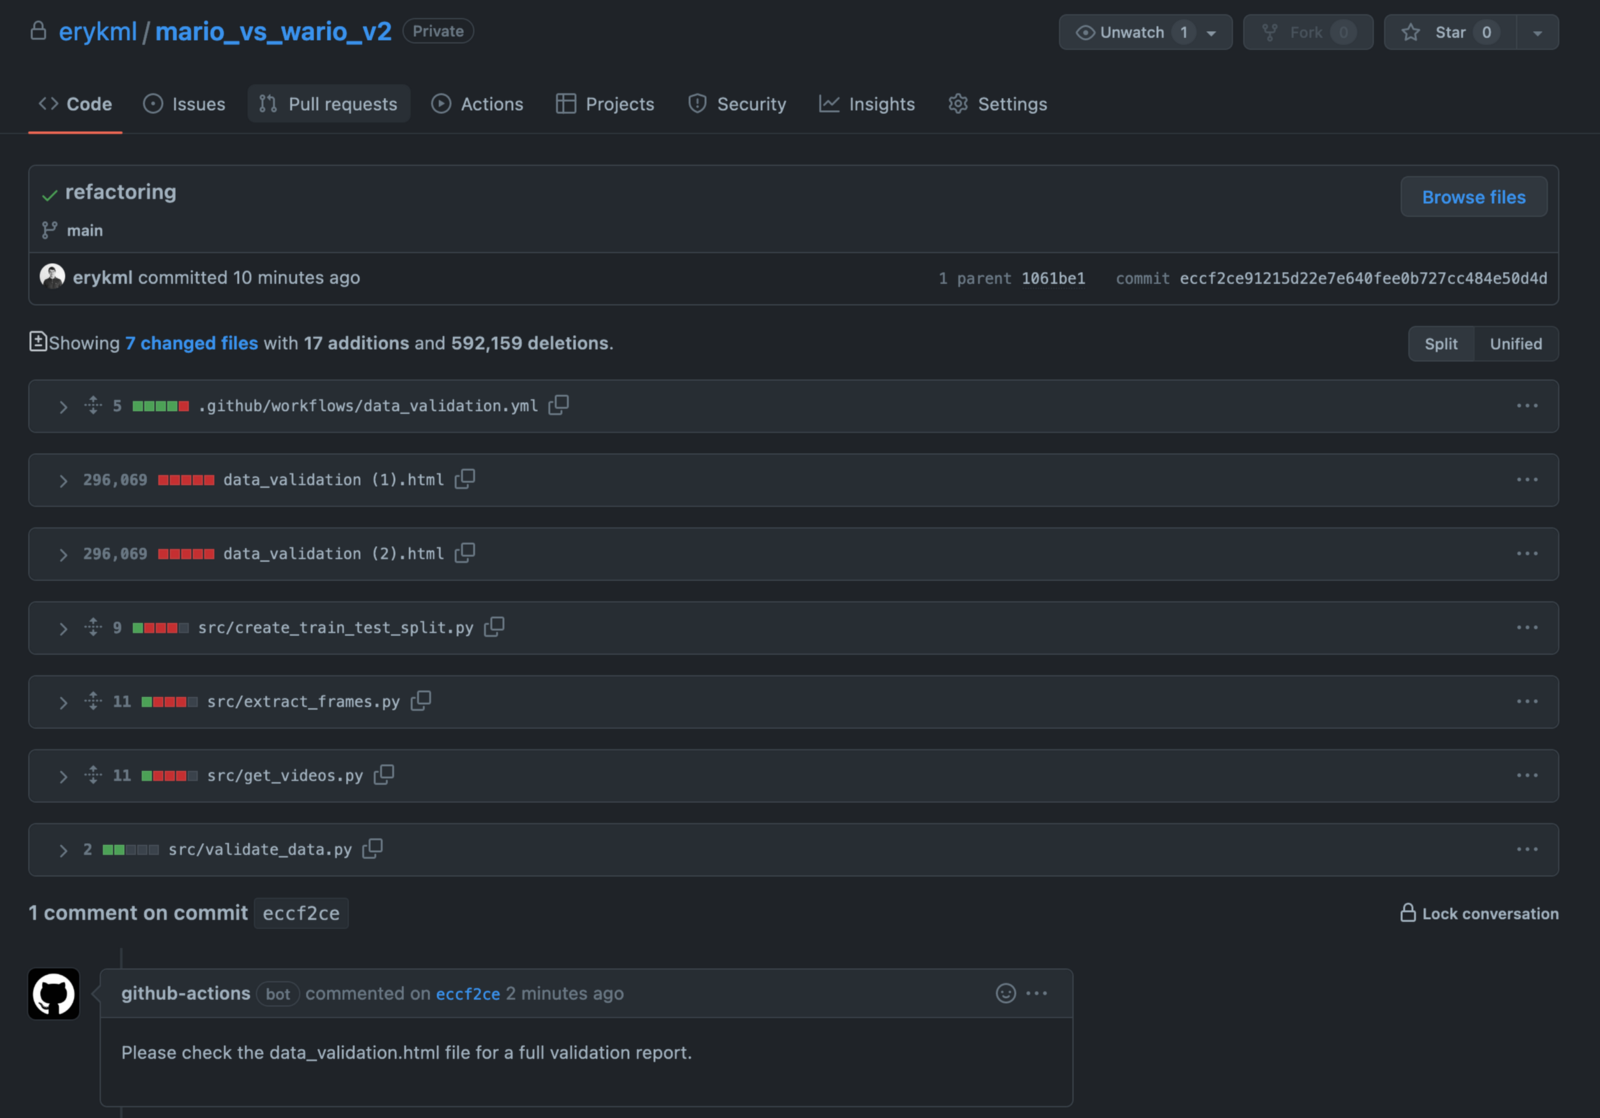Open bot comment options menu

(1037, 993)
